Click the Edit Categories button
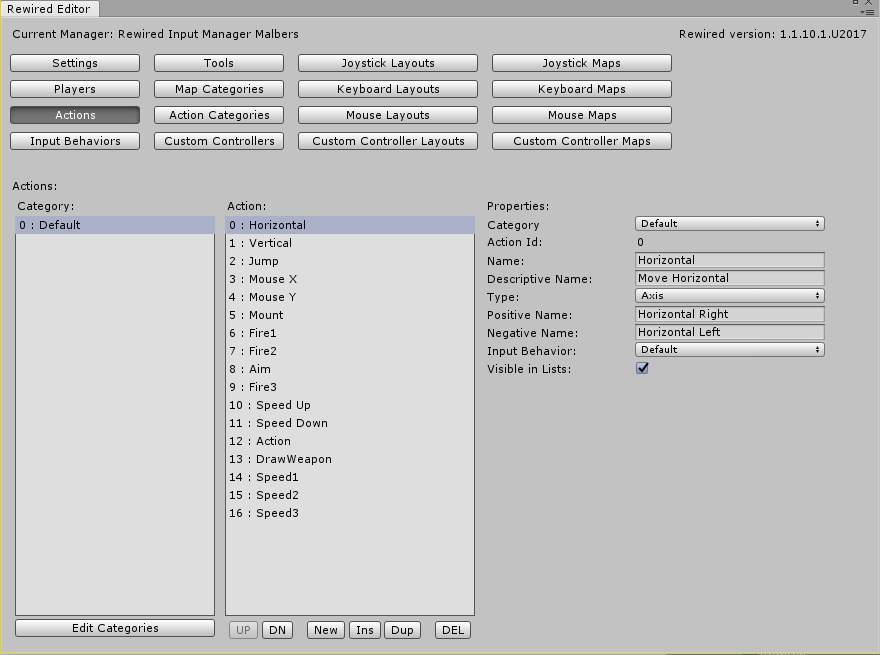The height and width of the screenshot is (655, 880). click(x=115, y=628)
